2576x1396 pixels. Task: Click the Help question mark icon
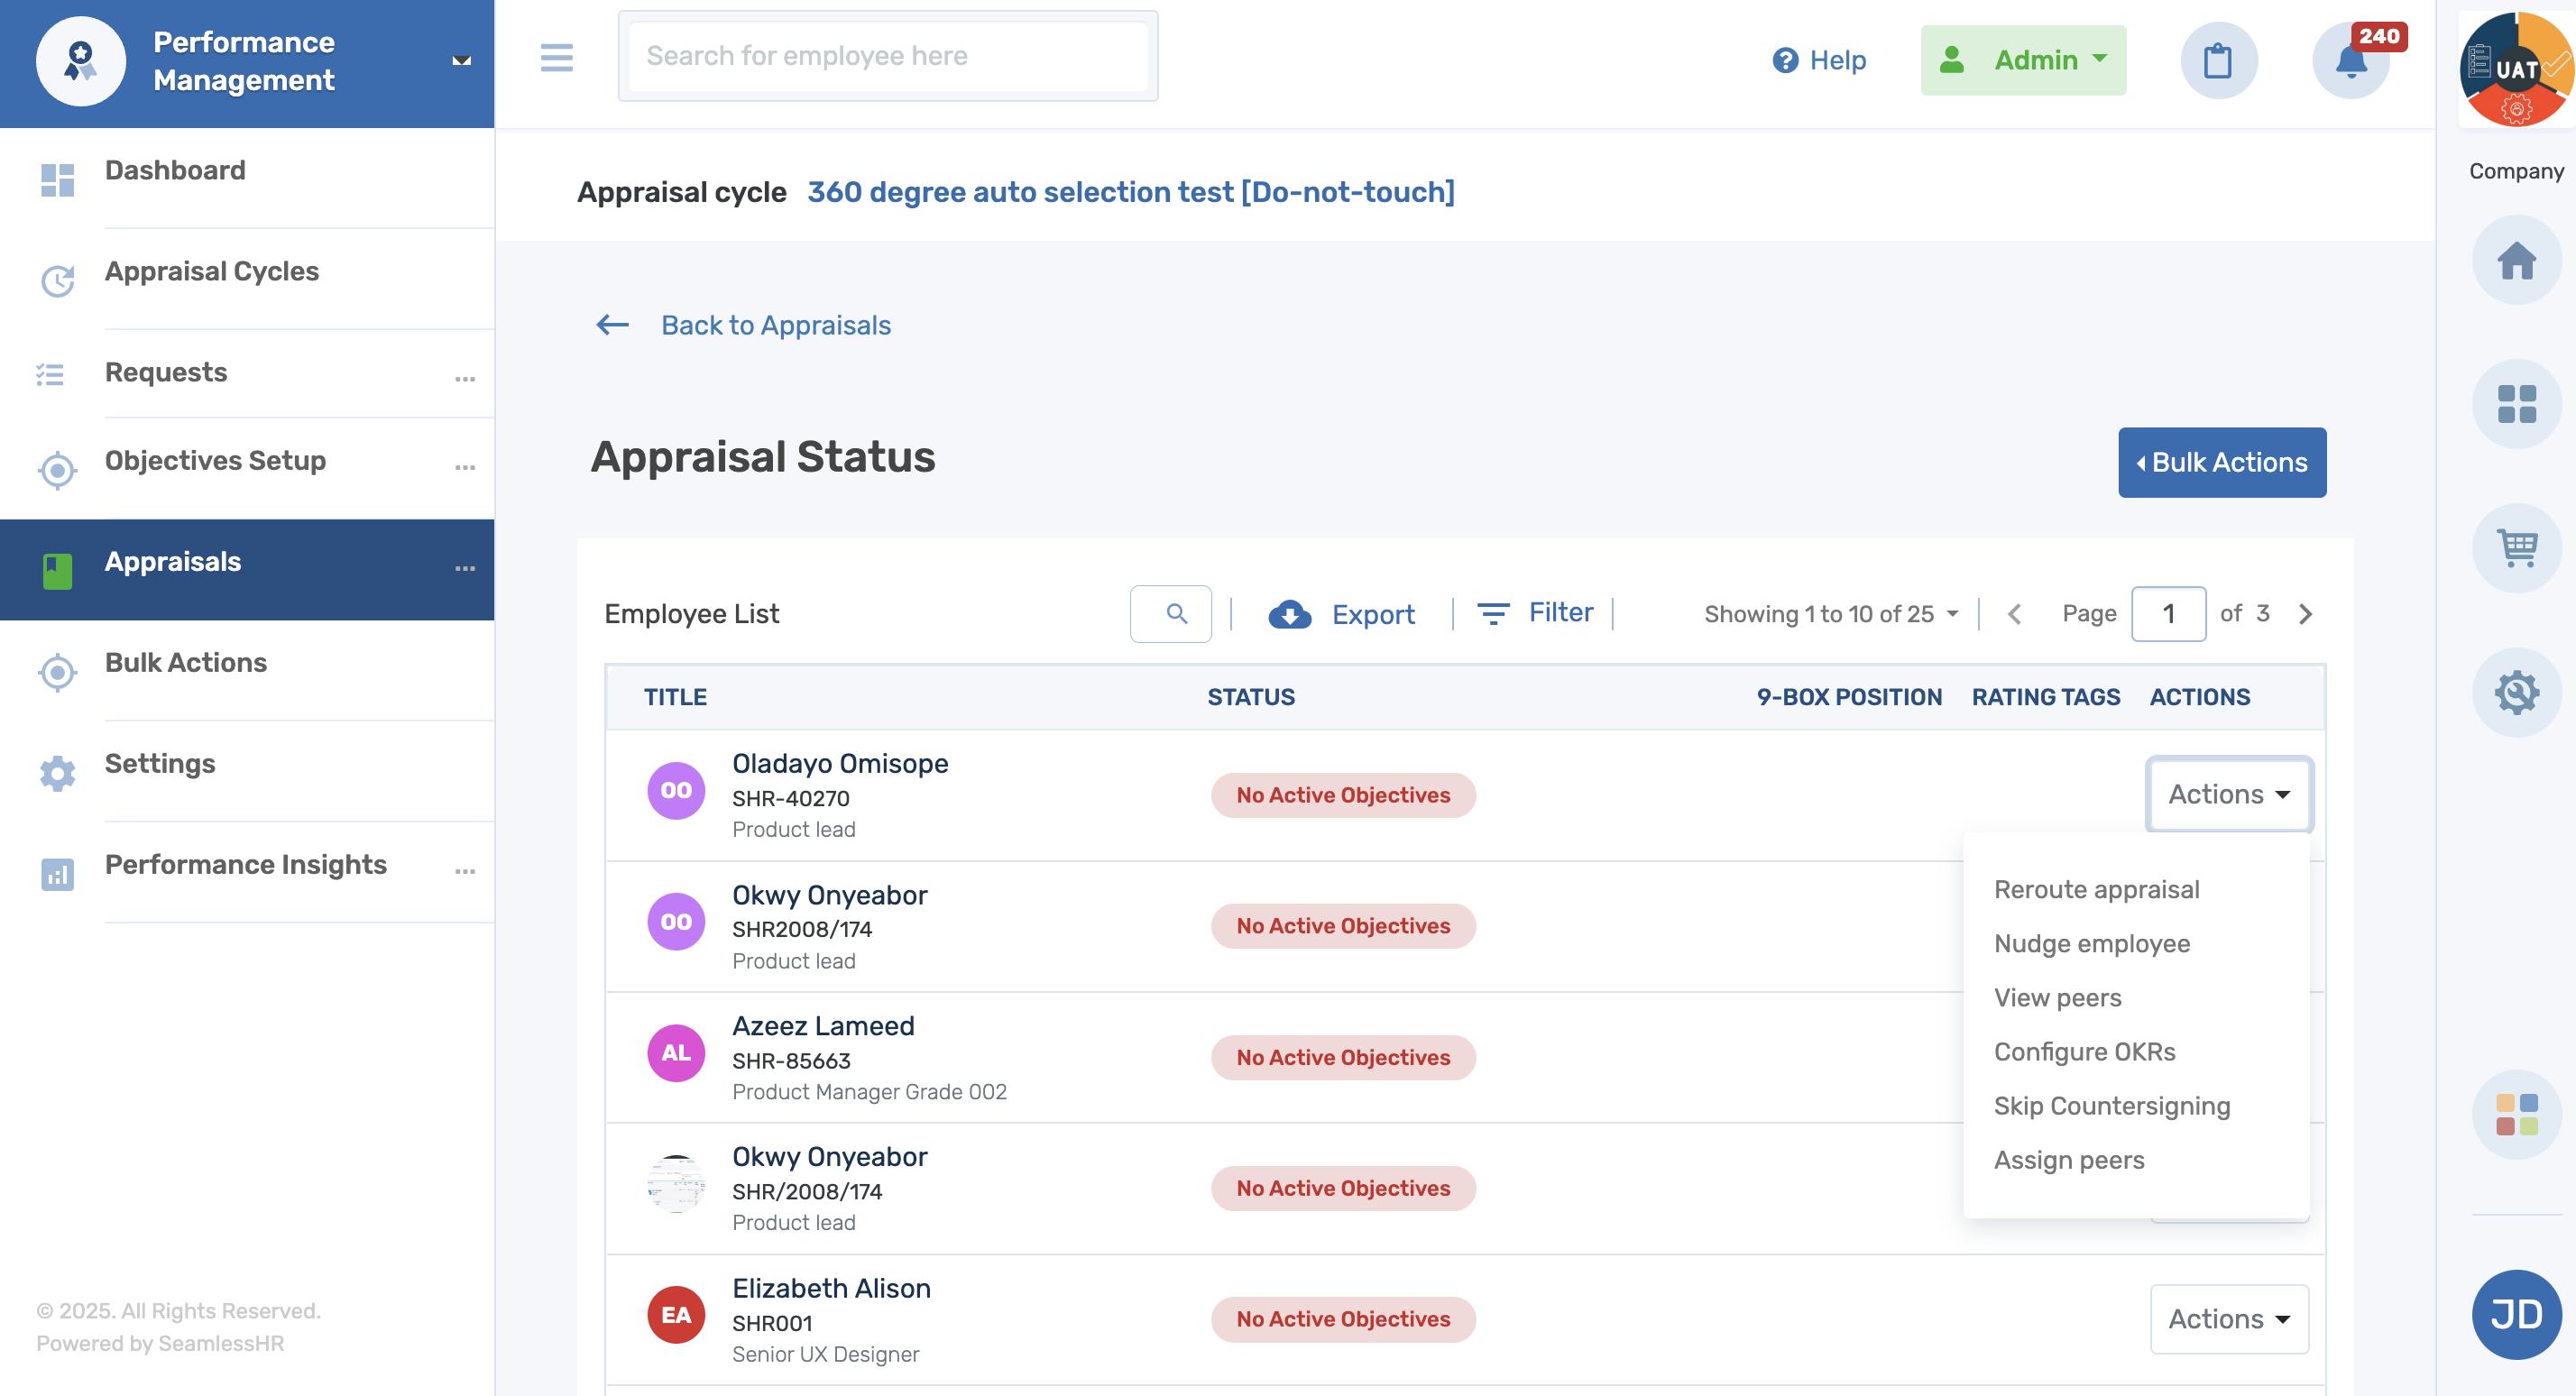tap(1783, 61)
